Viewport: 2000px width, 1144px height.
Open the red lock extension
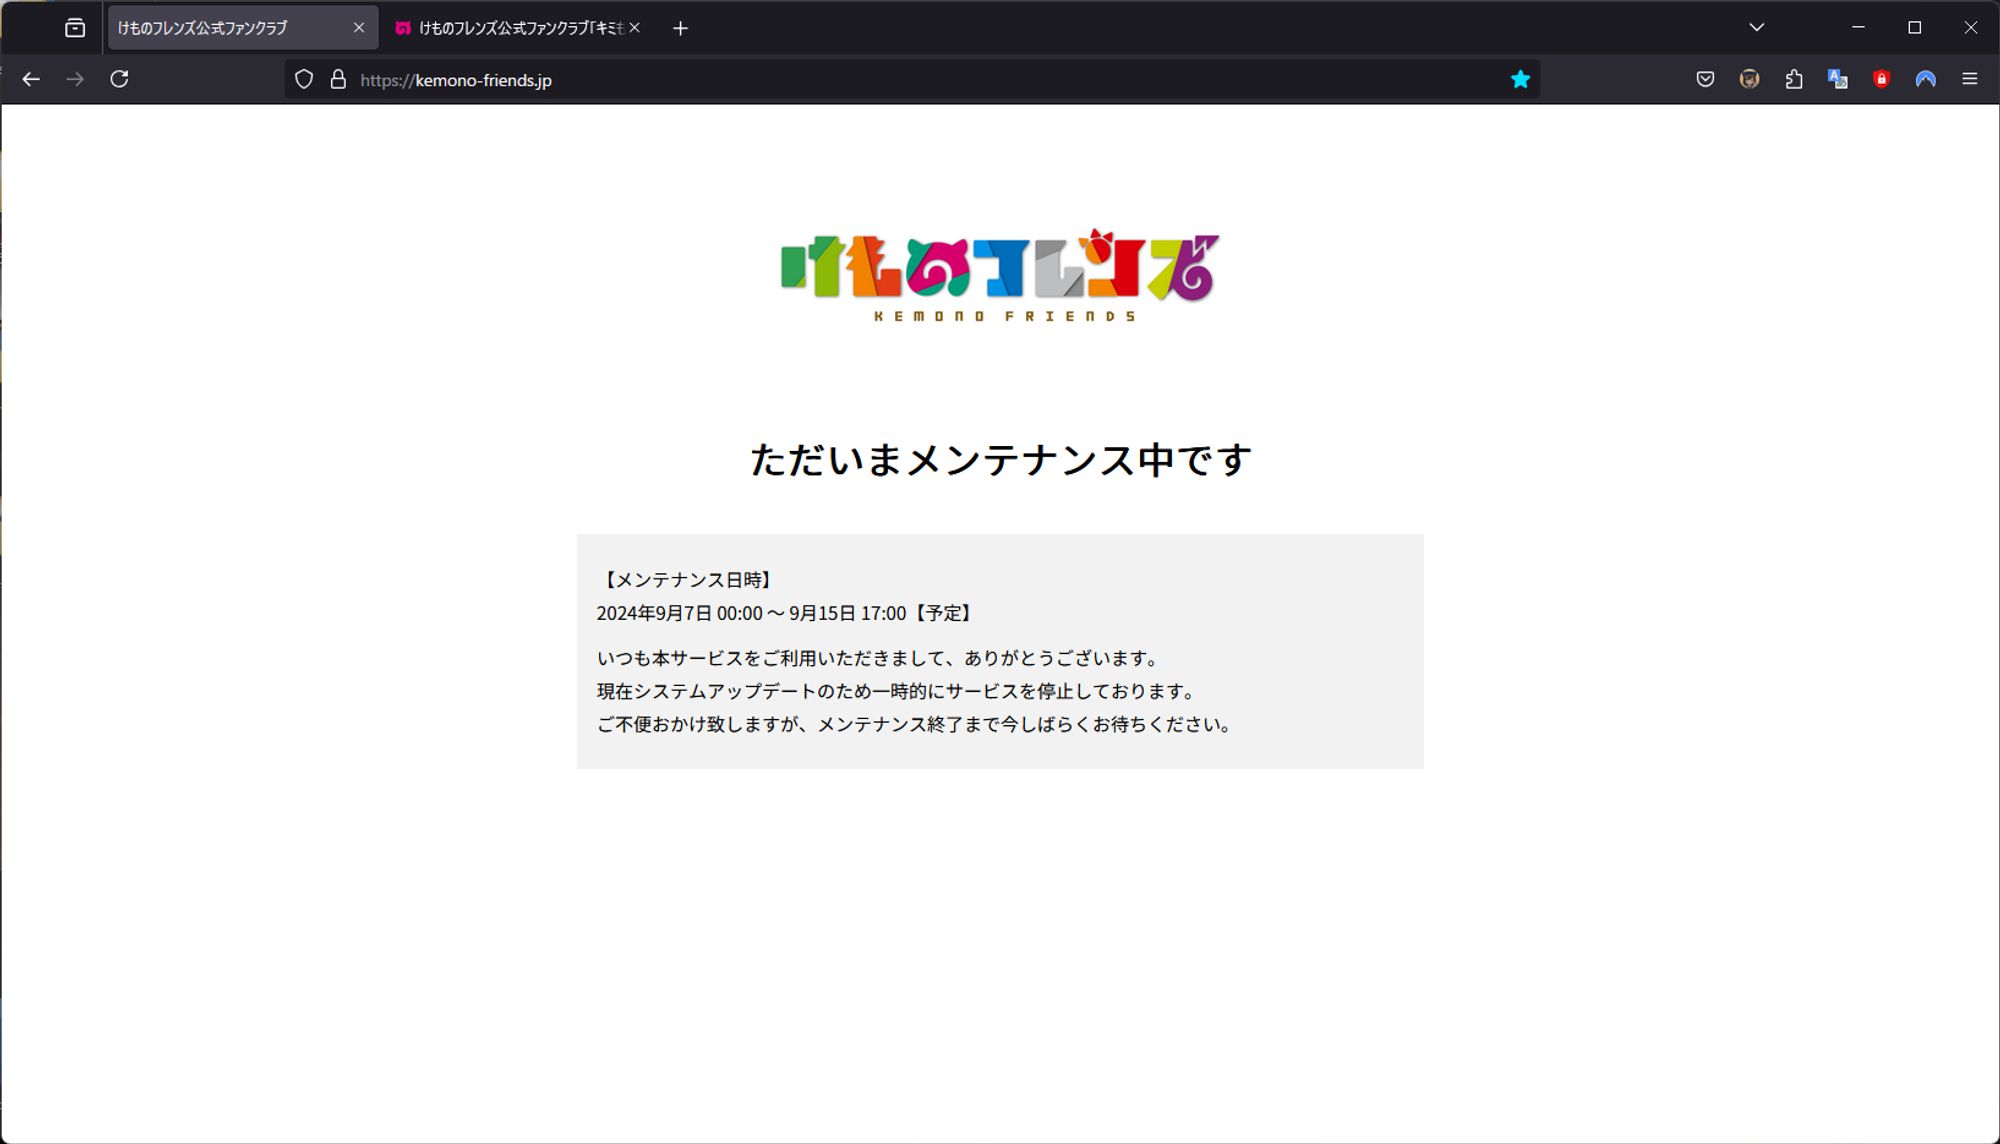[x=1881, y=79]
